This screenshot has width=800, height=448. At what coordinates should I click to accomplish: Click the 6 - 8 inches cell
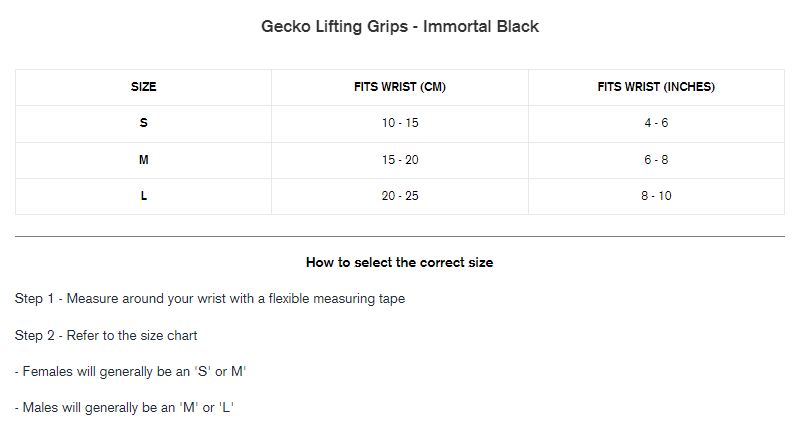(x=656, y=160)
